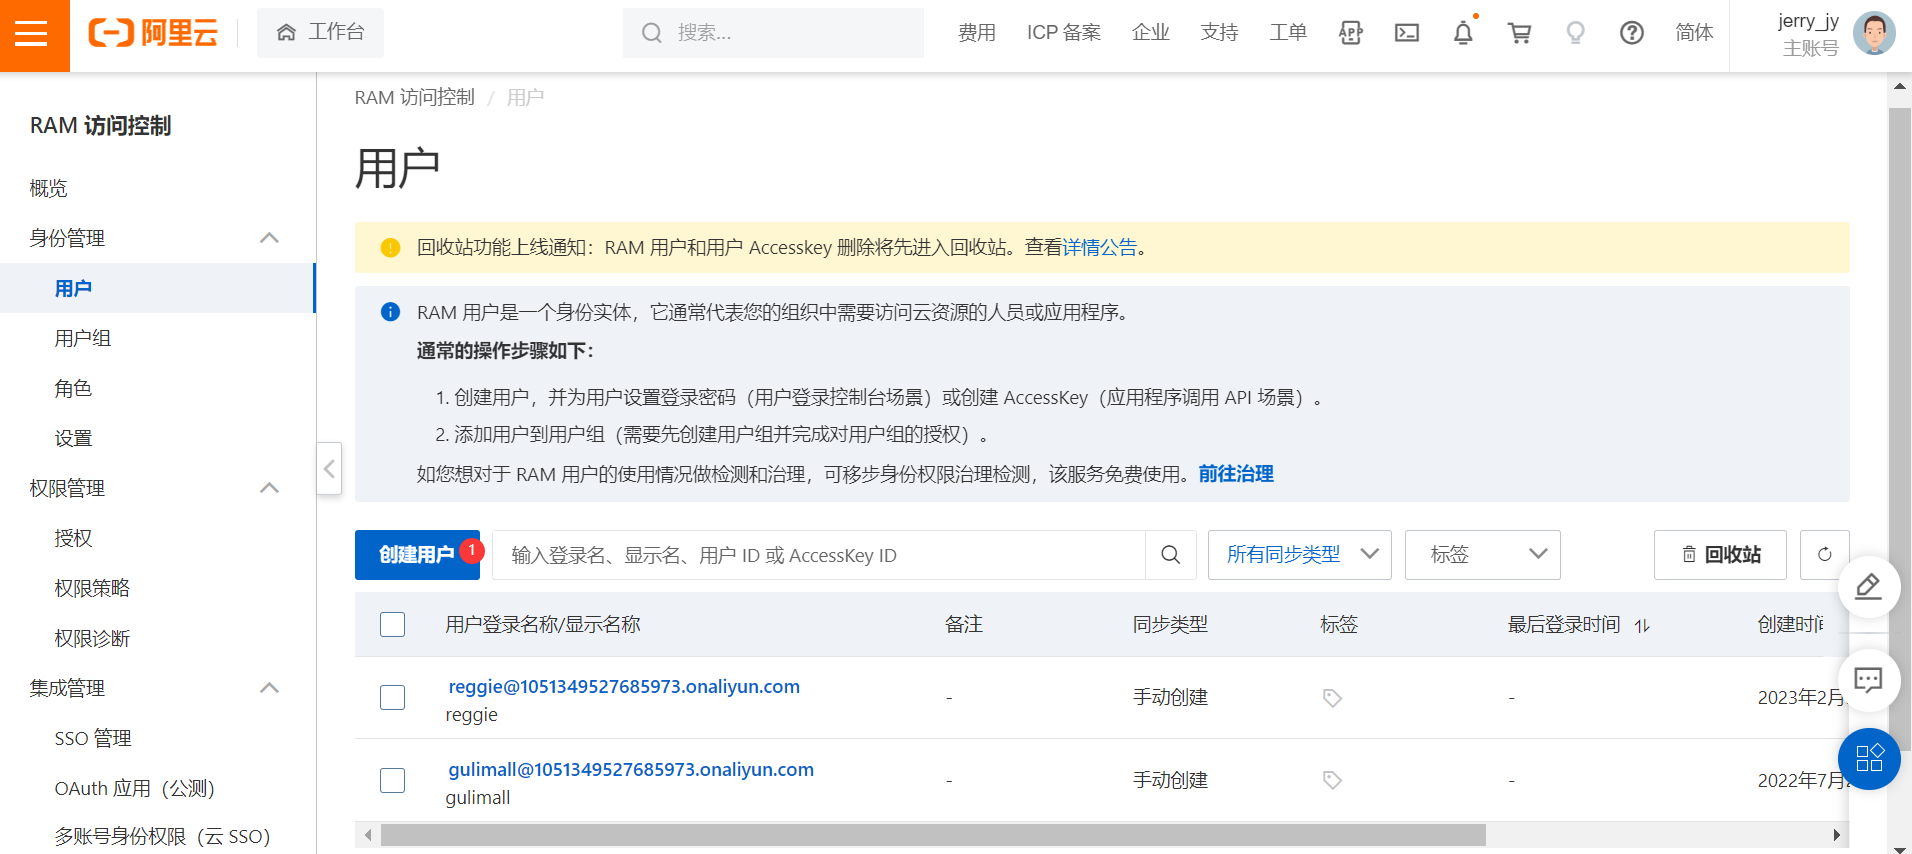
Task: Open the floating edit feedback icon
Action: click(x=1869, y=587)
